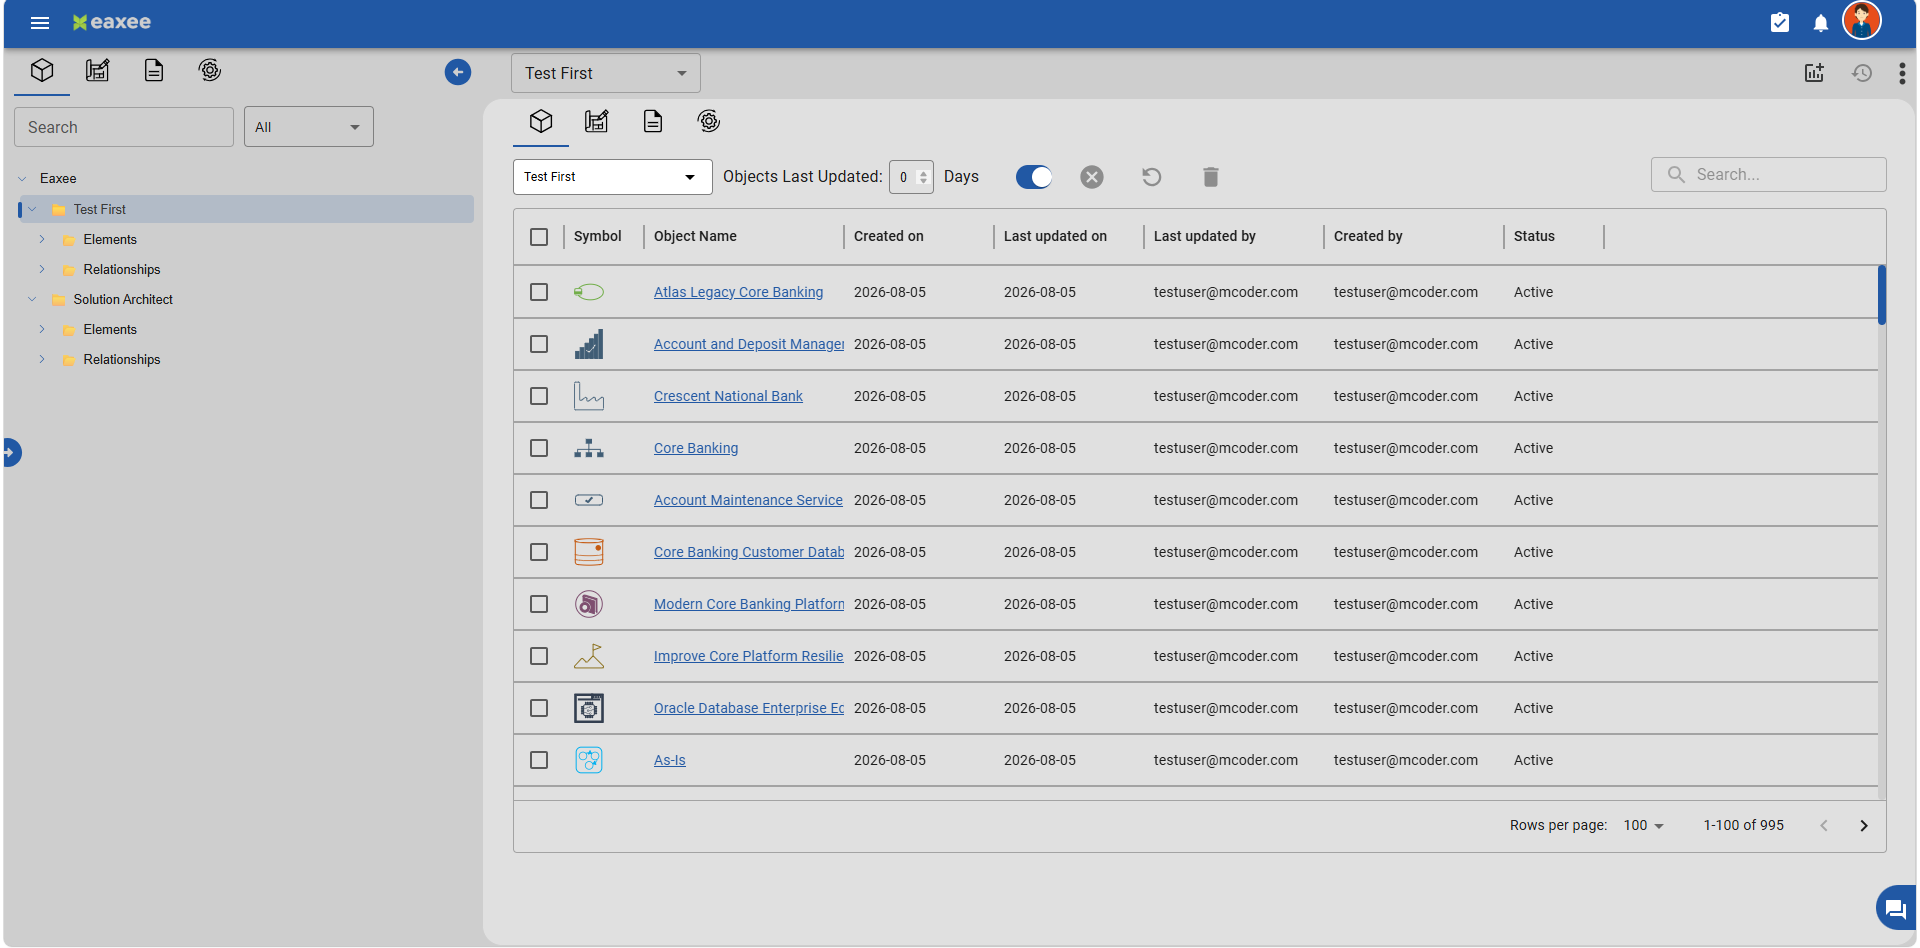This screenshot has width=1920, height=948.
Task: Click symbol icon of Oracle Database Enterprise row
Action: (589, 708)
